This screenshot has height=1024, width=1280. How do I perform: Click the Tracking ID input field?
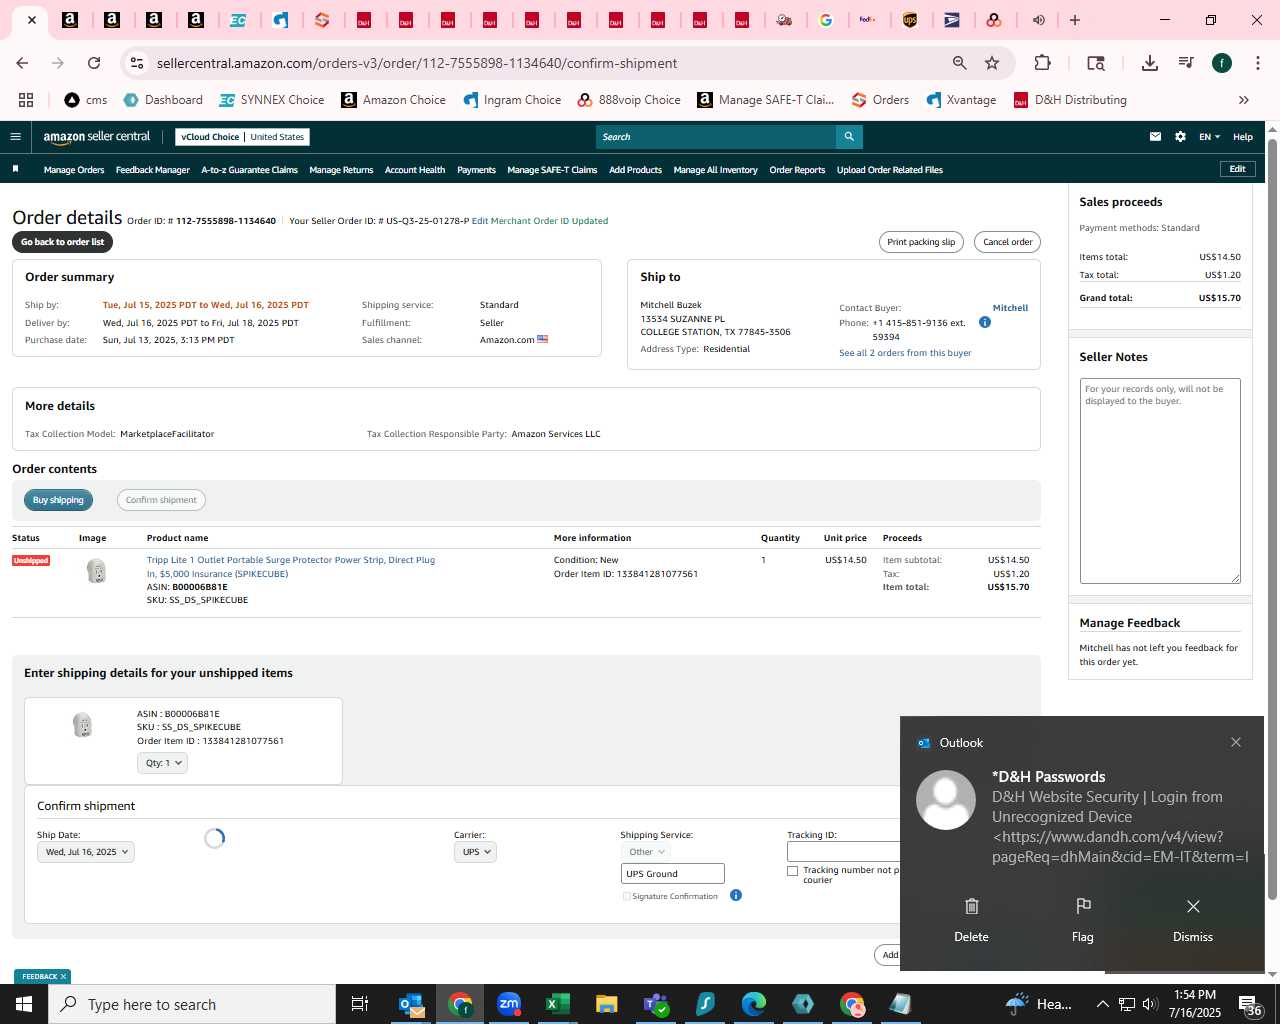click(844, 852)
